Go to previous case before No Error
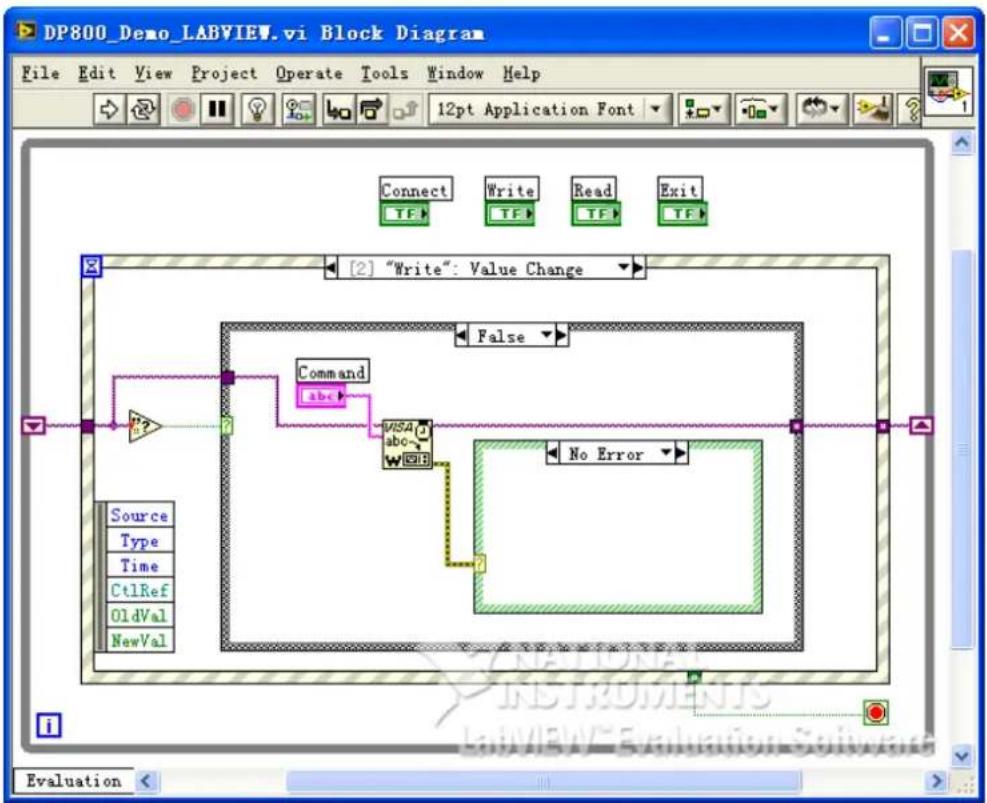 553,453
